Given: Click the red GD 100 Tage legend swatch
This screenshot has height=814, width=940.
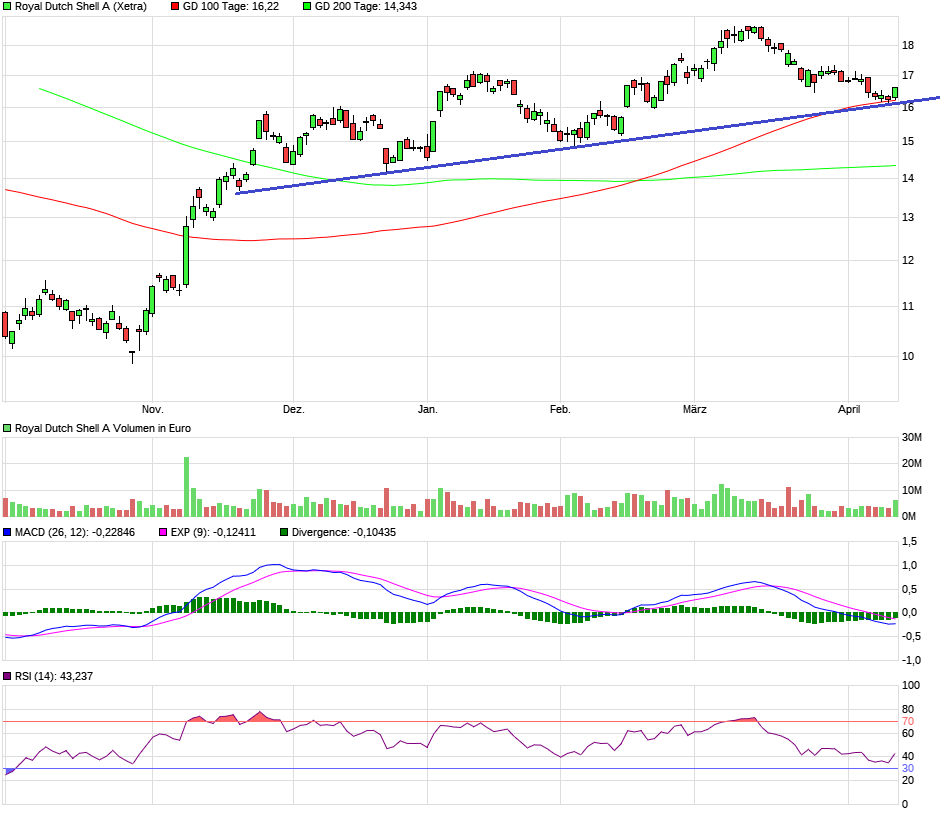Looking at the screenshot, I should [175, 7].
